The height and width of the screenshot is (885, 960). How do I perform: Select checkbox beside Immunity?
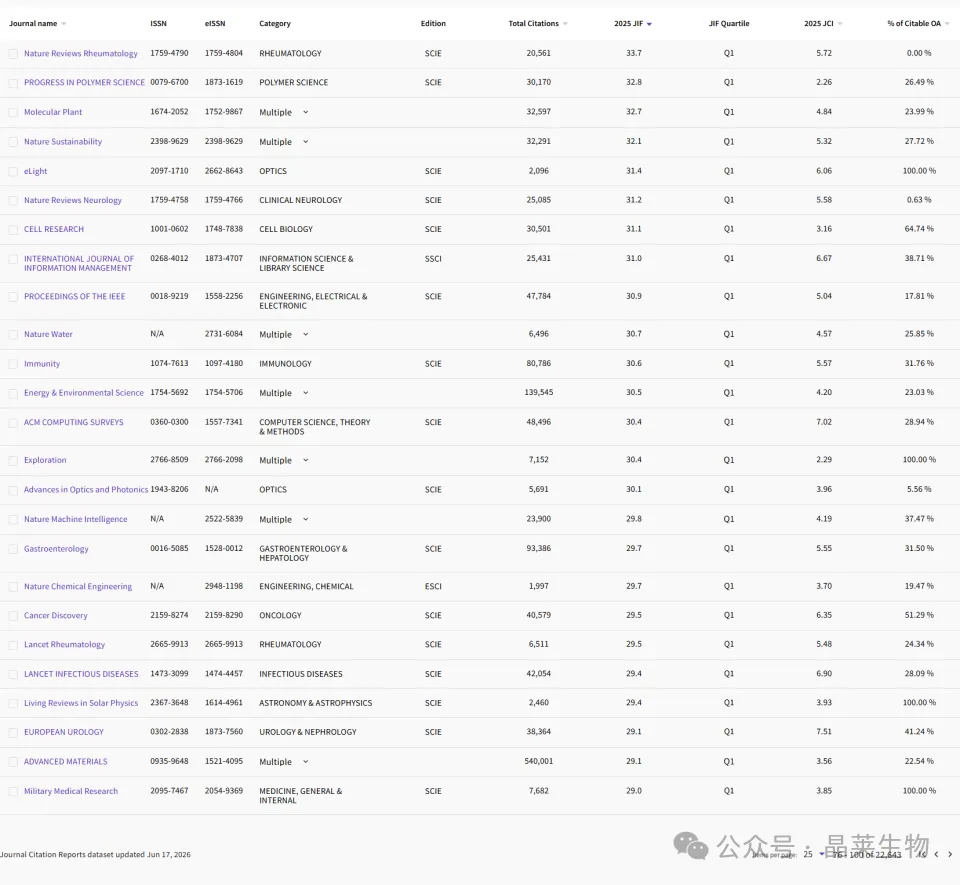click(x=13, y=364)
